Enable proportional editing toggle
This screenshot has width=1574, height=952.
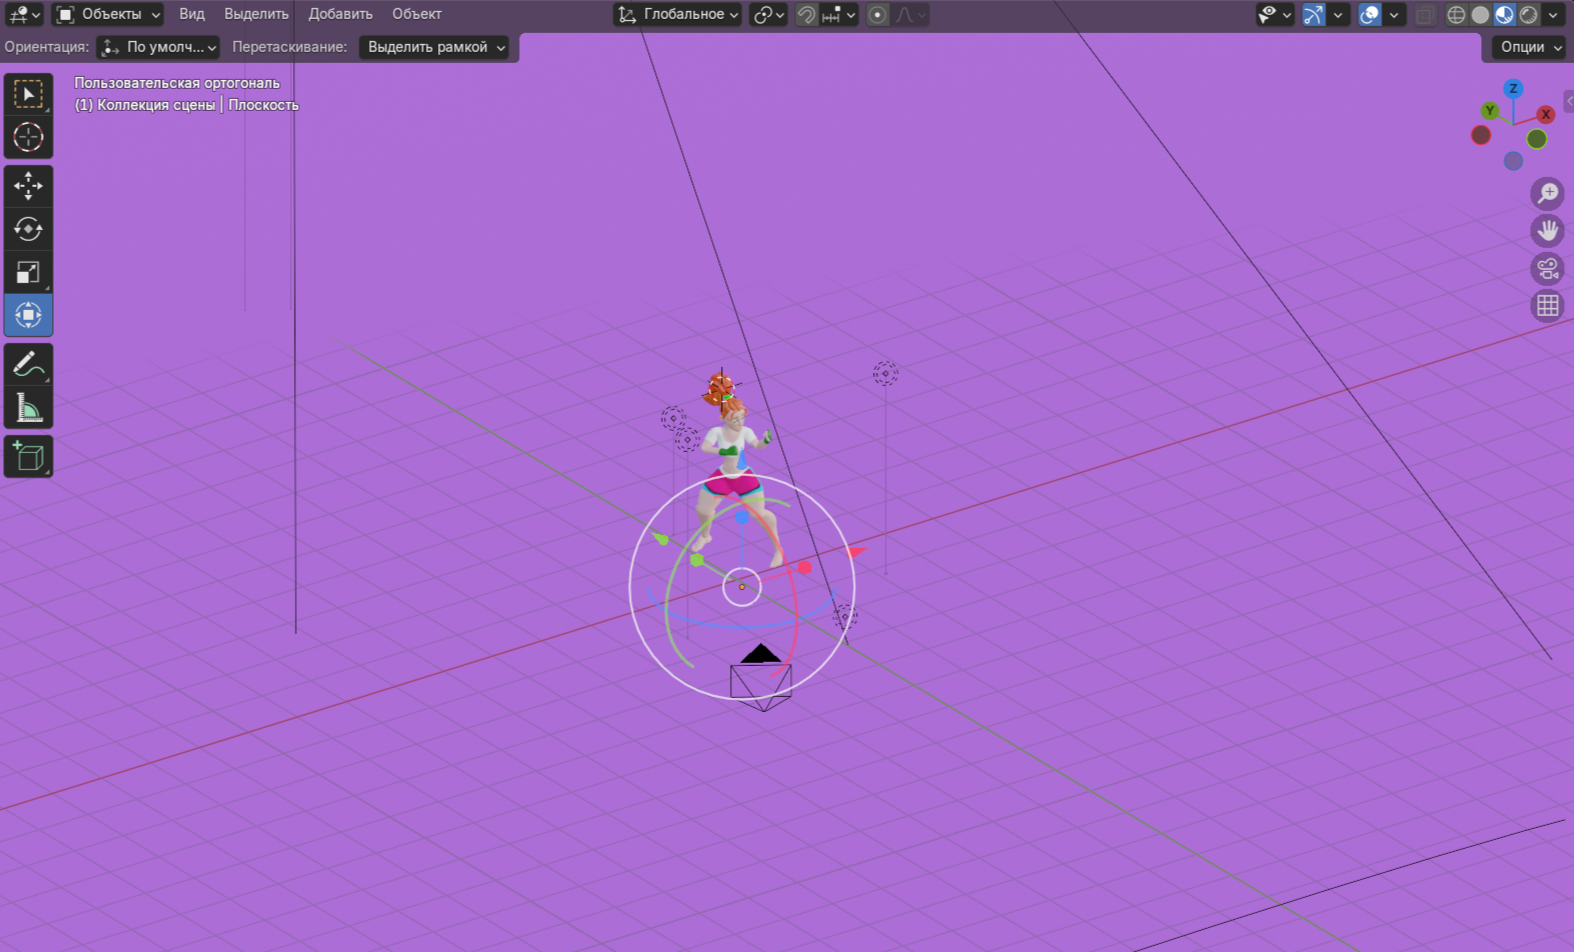coord(877,15)
